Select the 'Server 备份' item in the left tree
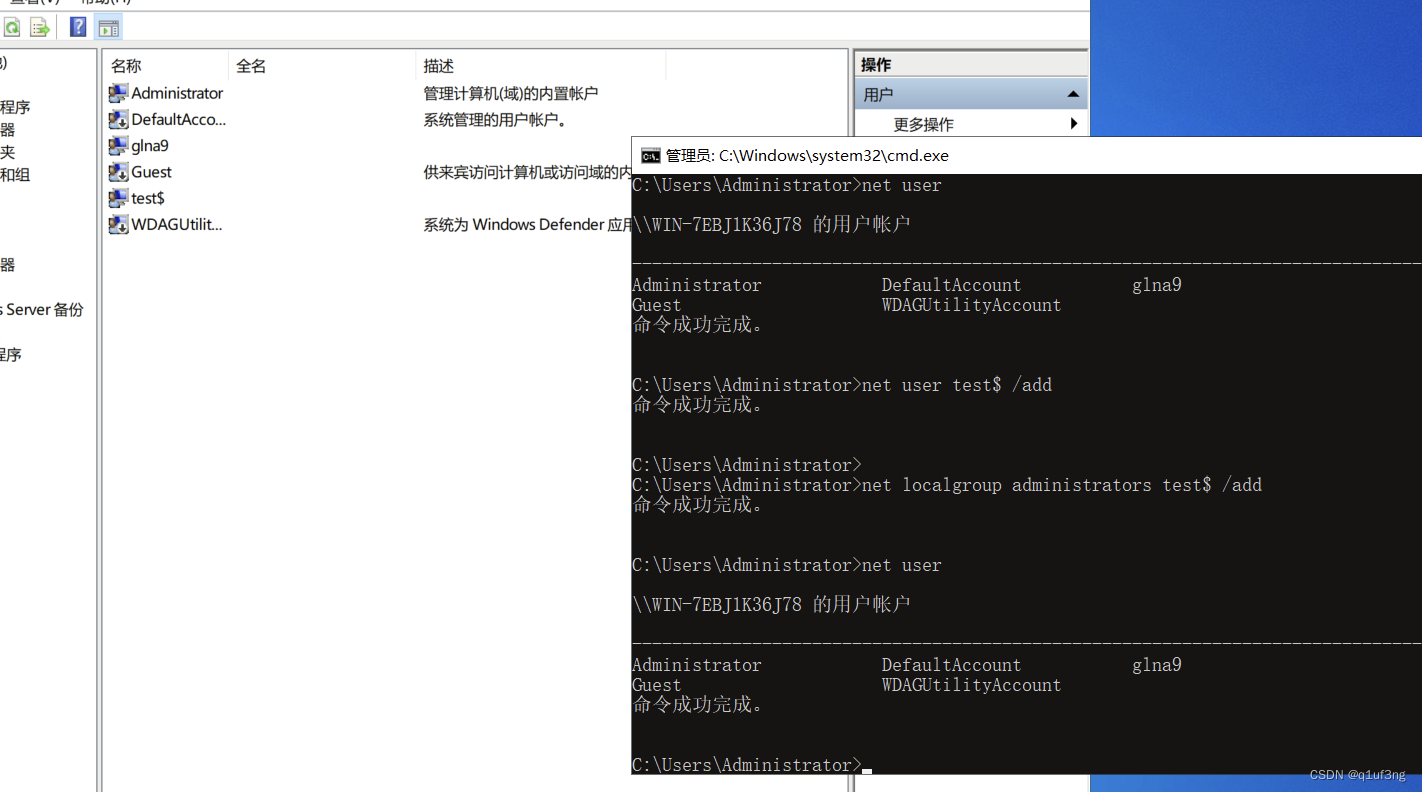Viewport: 1422px width, 792px height. (42, 310)
